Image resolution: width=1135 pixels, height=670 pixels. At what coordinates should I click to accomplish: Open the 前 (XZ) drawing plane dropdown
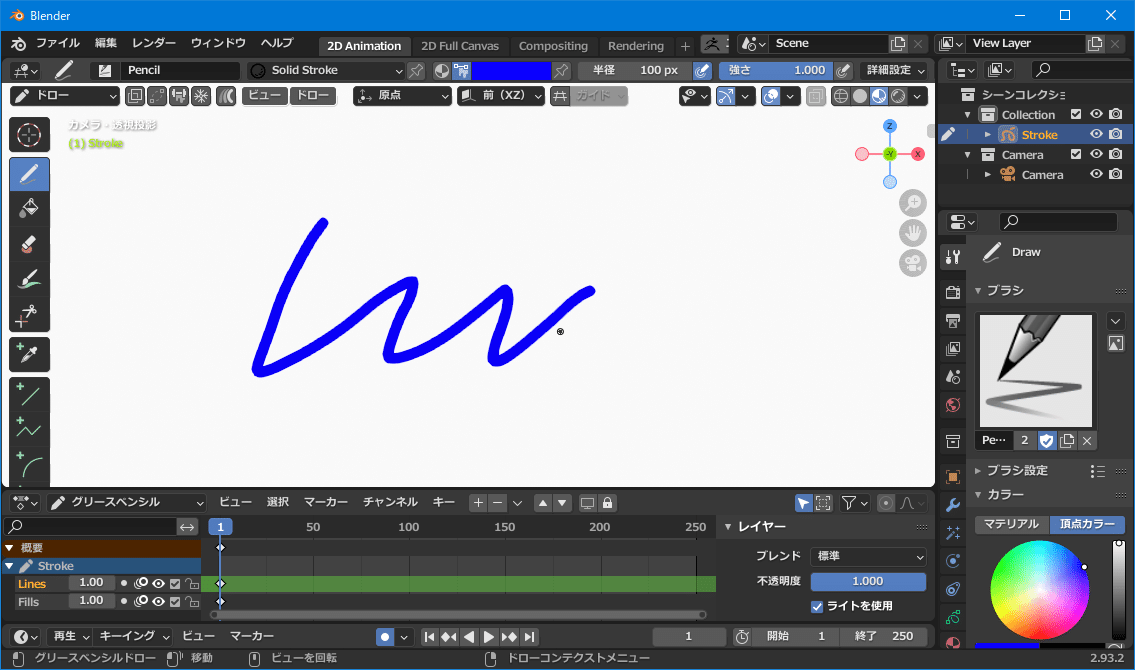coord(501,96)
